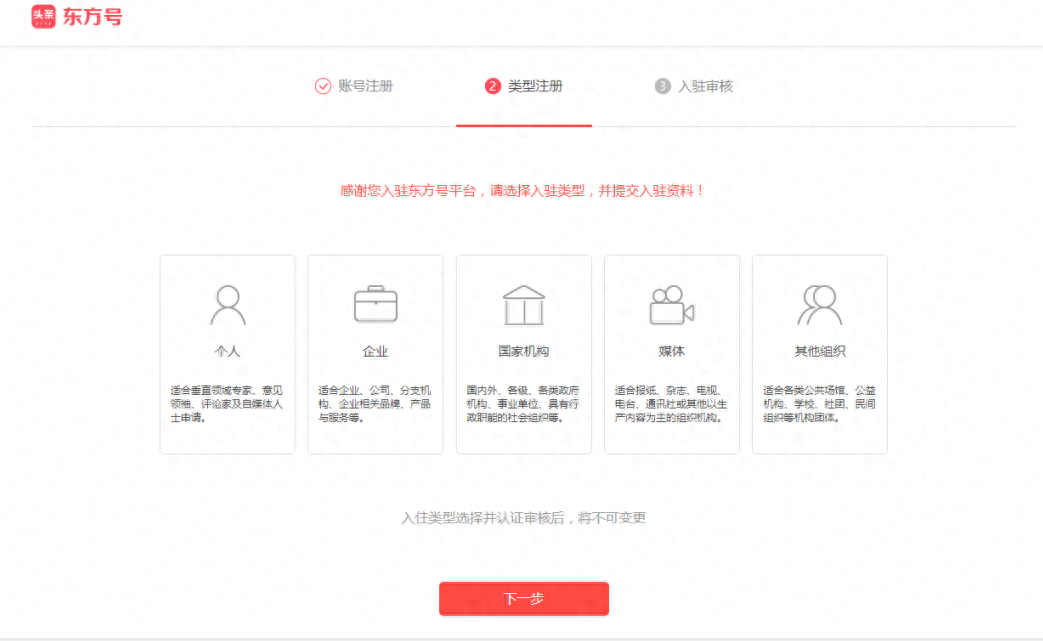Choose the 媒体 account type label
1043x641 pixels.
[672, 352]
